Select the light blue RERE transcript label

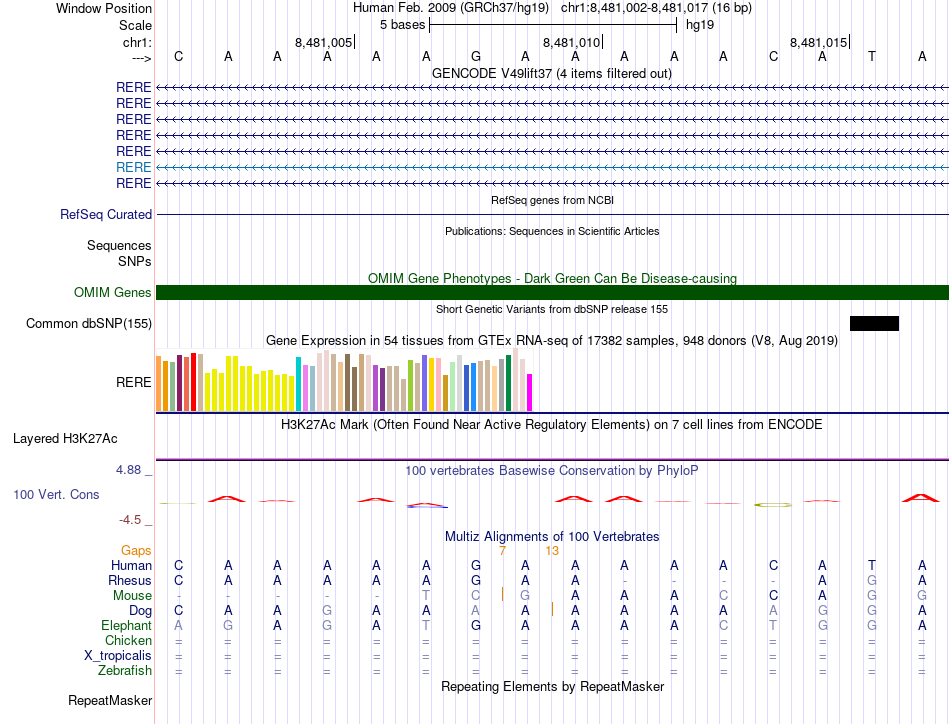click(x=133, y=167)
